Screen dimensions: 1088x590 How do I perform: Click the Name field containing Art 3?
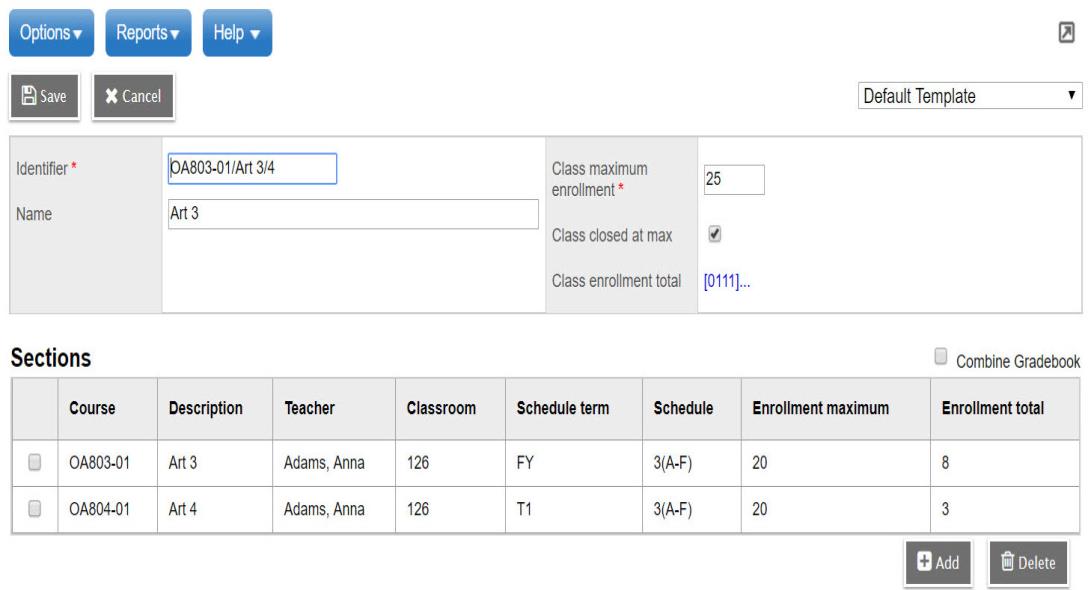coord(353,213)
